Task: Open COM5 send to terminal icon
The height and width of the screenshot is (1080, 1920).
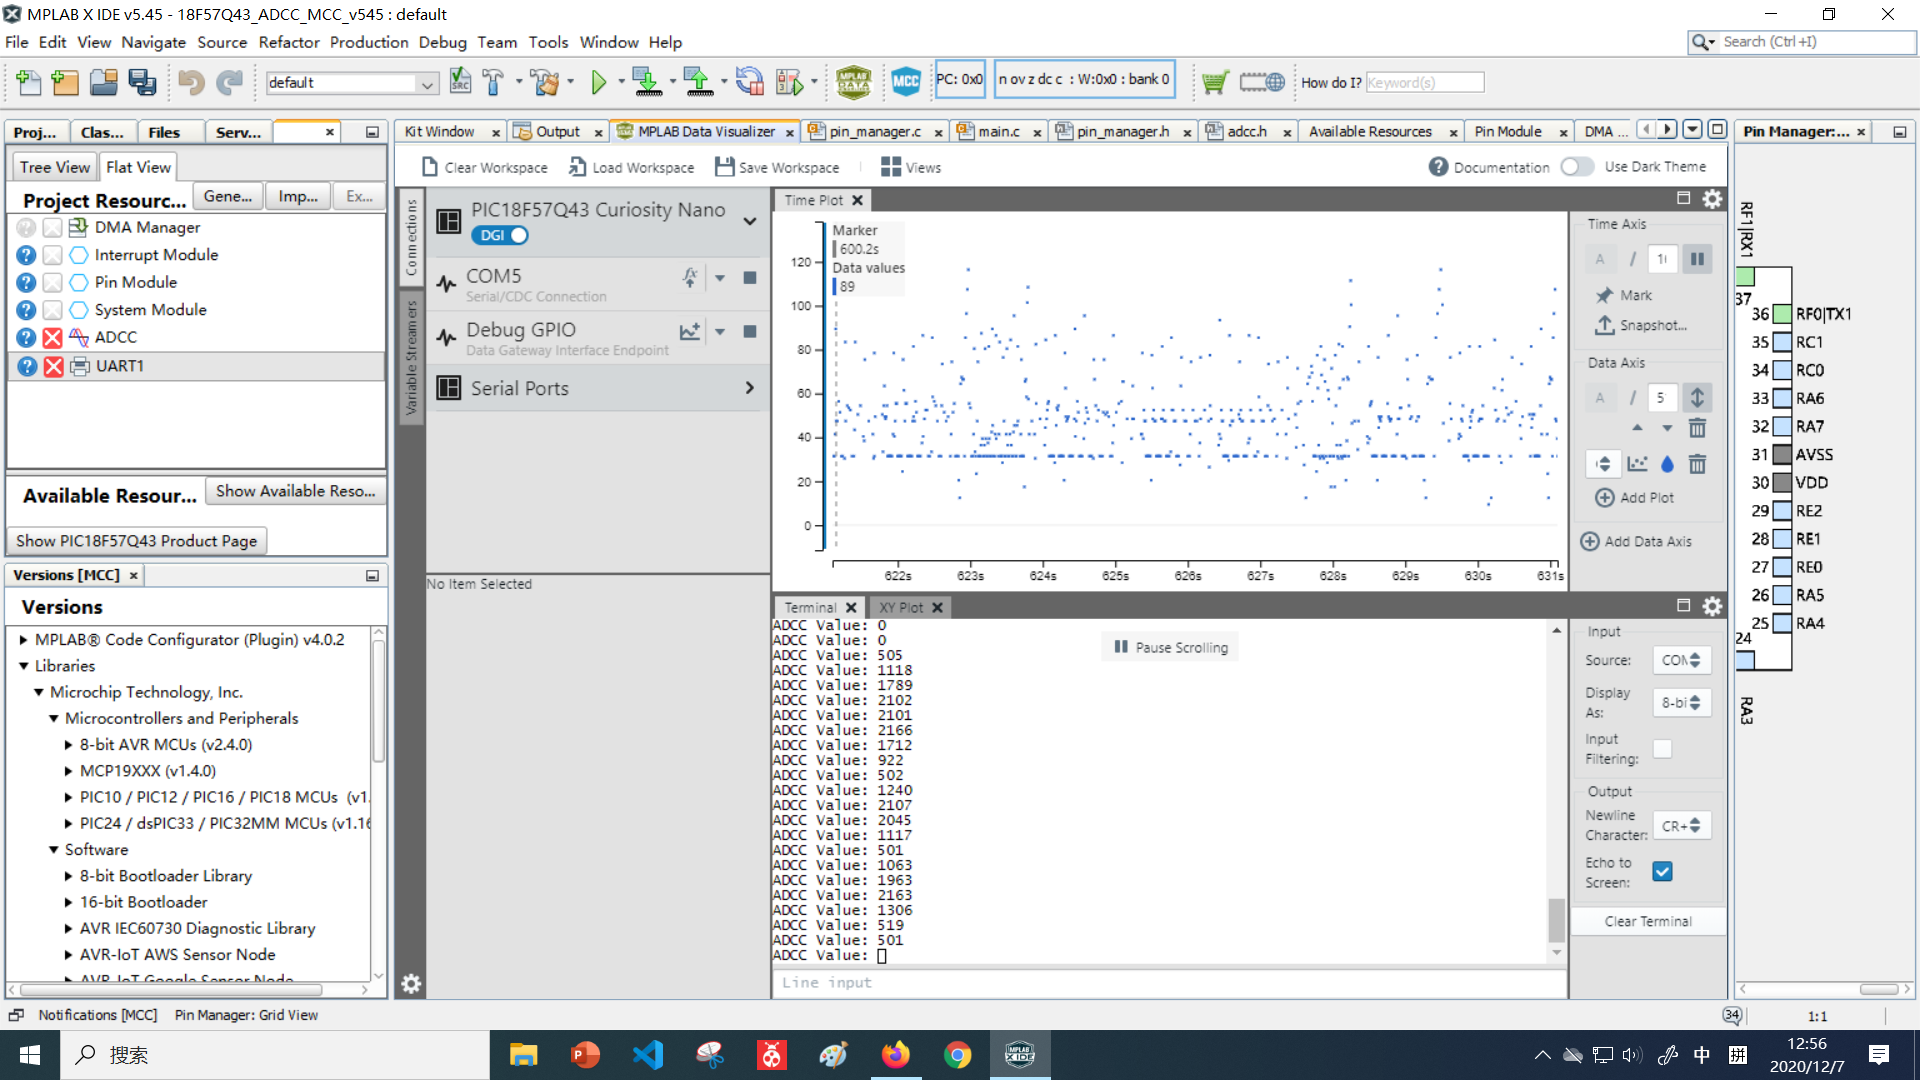Action: 690,277
